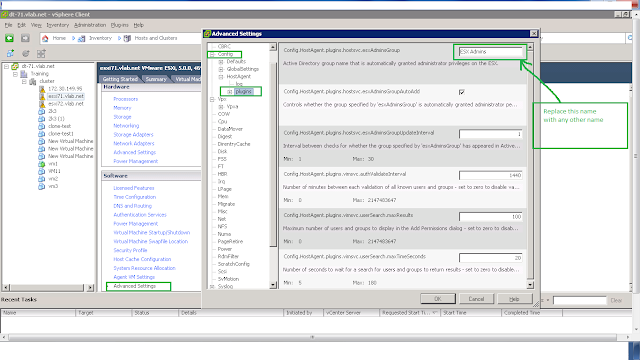Open the Administration menu
The width and height of the screenshot is (640, 360).
click(x=90, y=25)
